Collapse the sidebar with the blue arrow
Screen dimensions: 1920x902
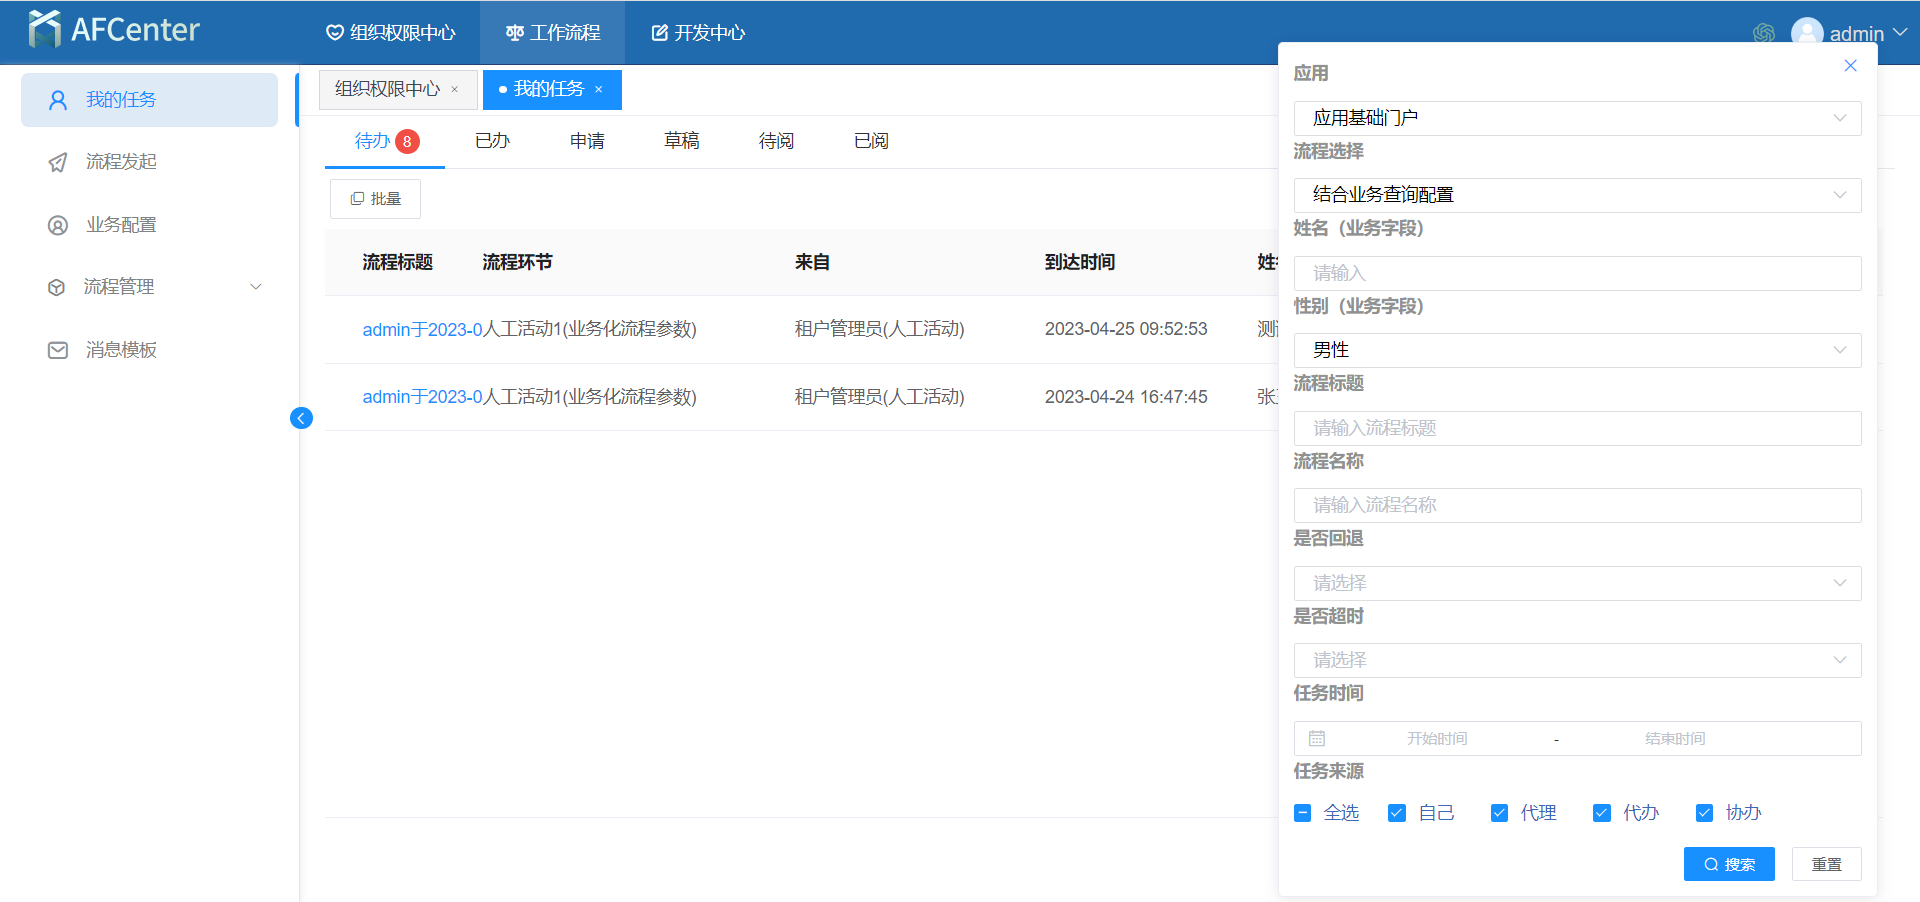(301, 418)
